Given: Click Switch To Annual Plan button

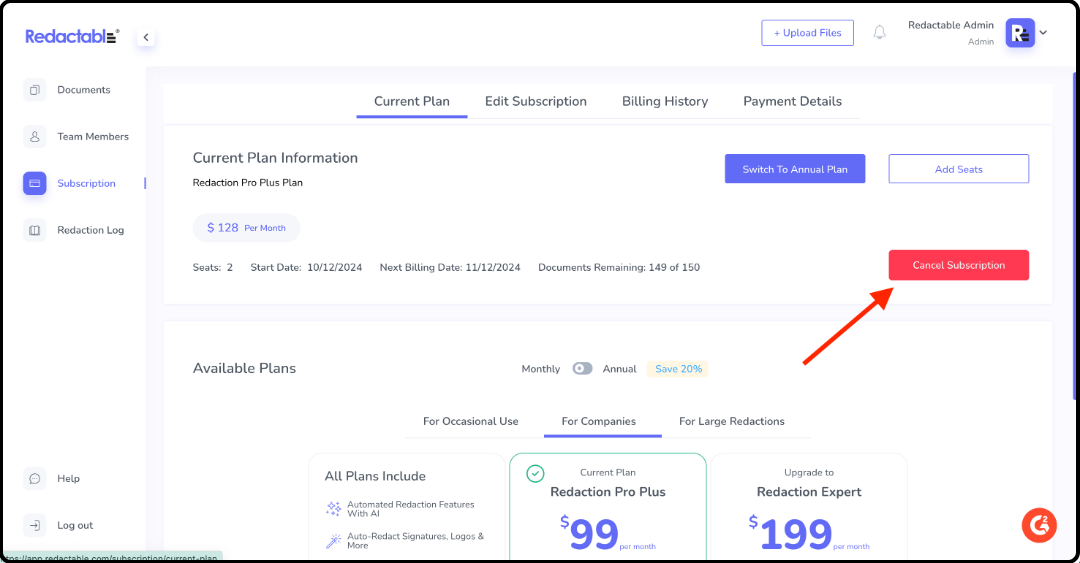Looking at the screenshot, I should 795,169.
